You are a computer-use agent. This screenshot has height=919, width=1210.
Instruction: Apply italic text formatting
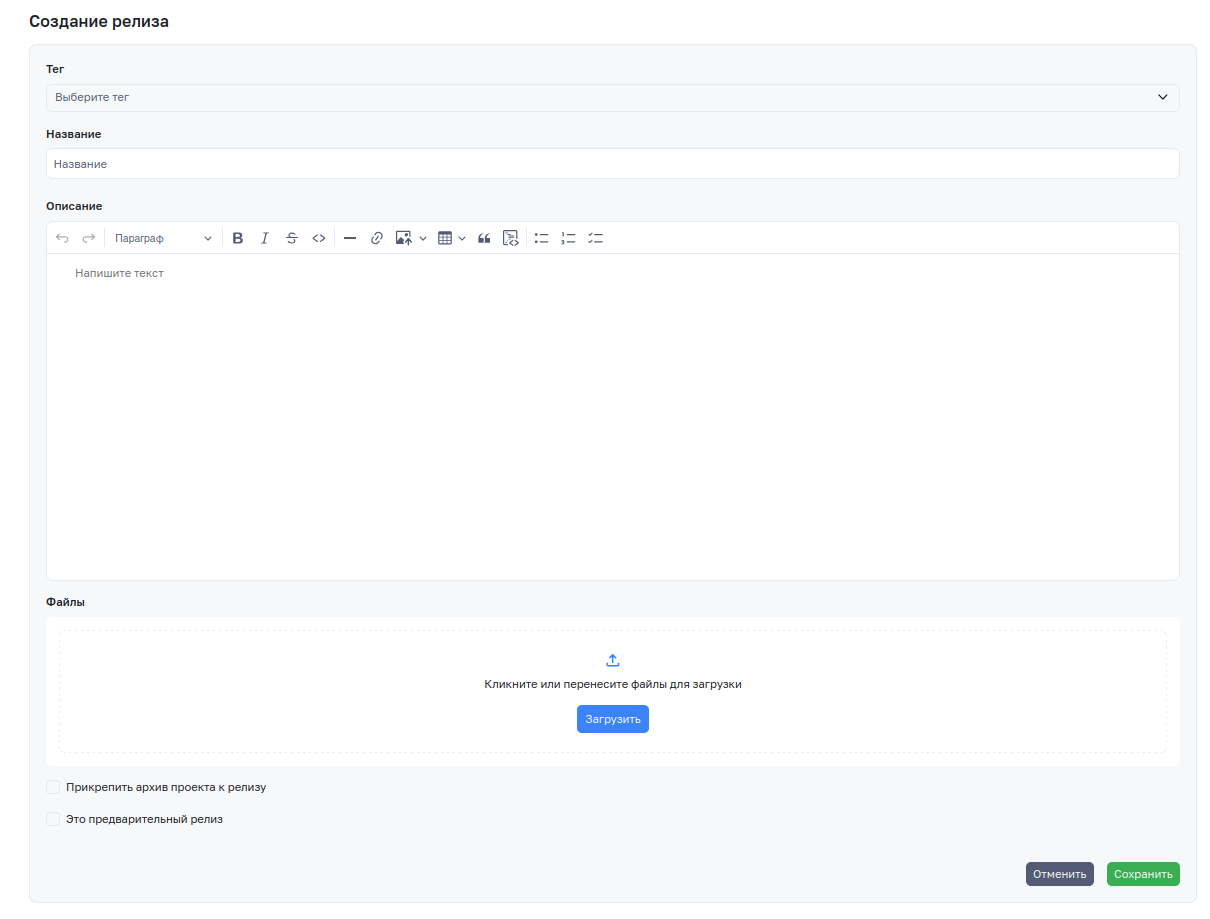[265, 238]
